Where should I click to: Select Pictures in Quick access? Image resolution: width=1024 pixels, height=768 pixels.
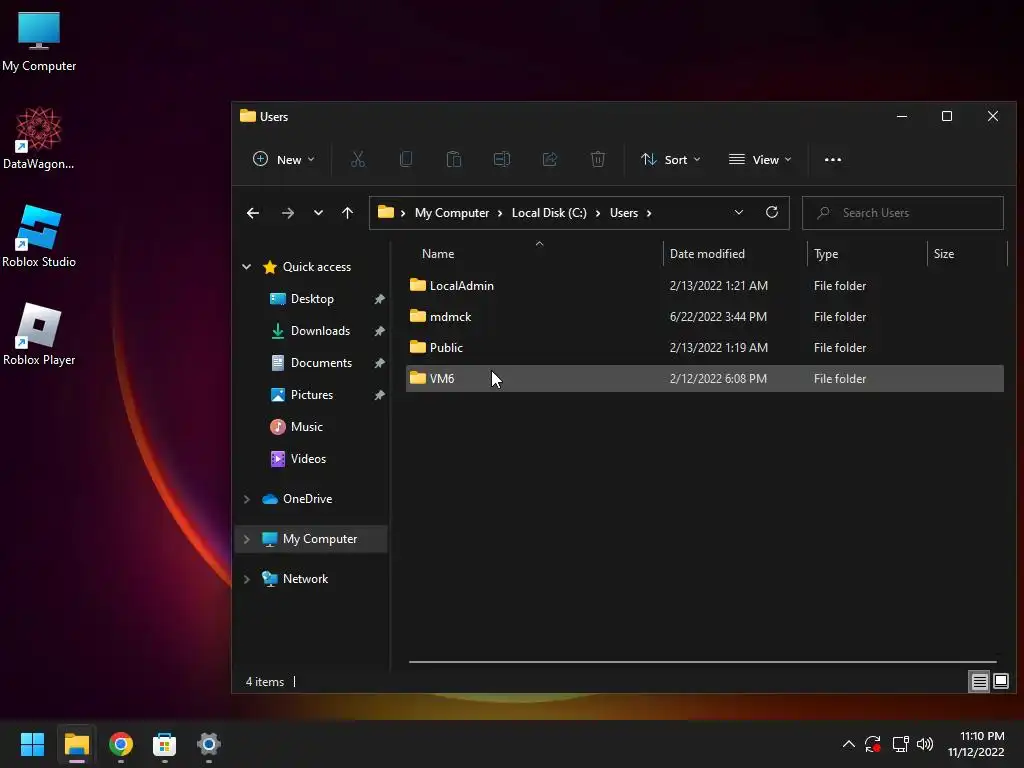(x=312, y=394)
